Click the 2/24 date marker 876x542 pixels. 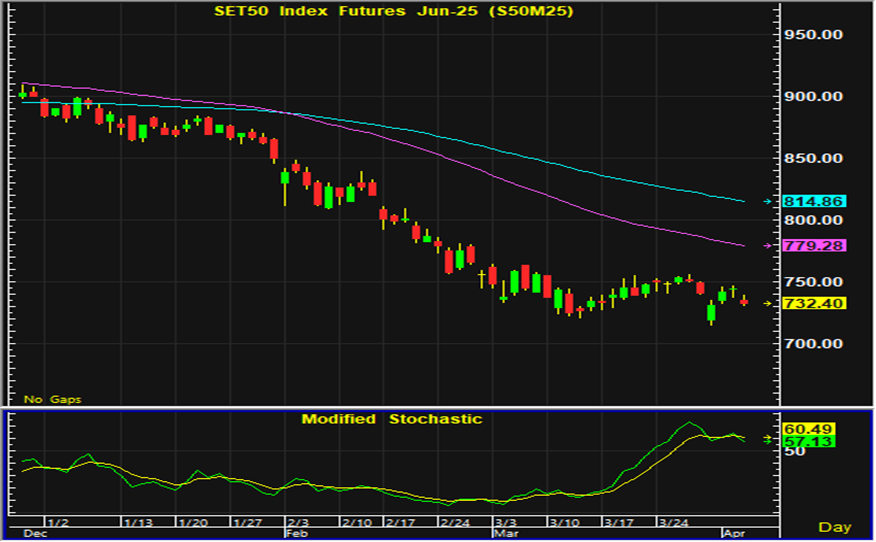(x=455, y=523)
